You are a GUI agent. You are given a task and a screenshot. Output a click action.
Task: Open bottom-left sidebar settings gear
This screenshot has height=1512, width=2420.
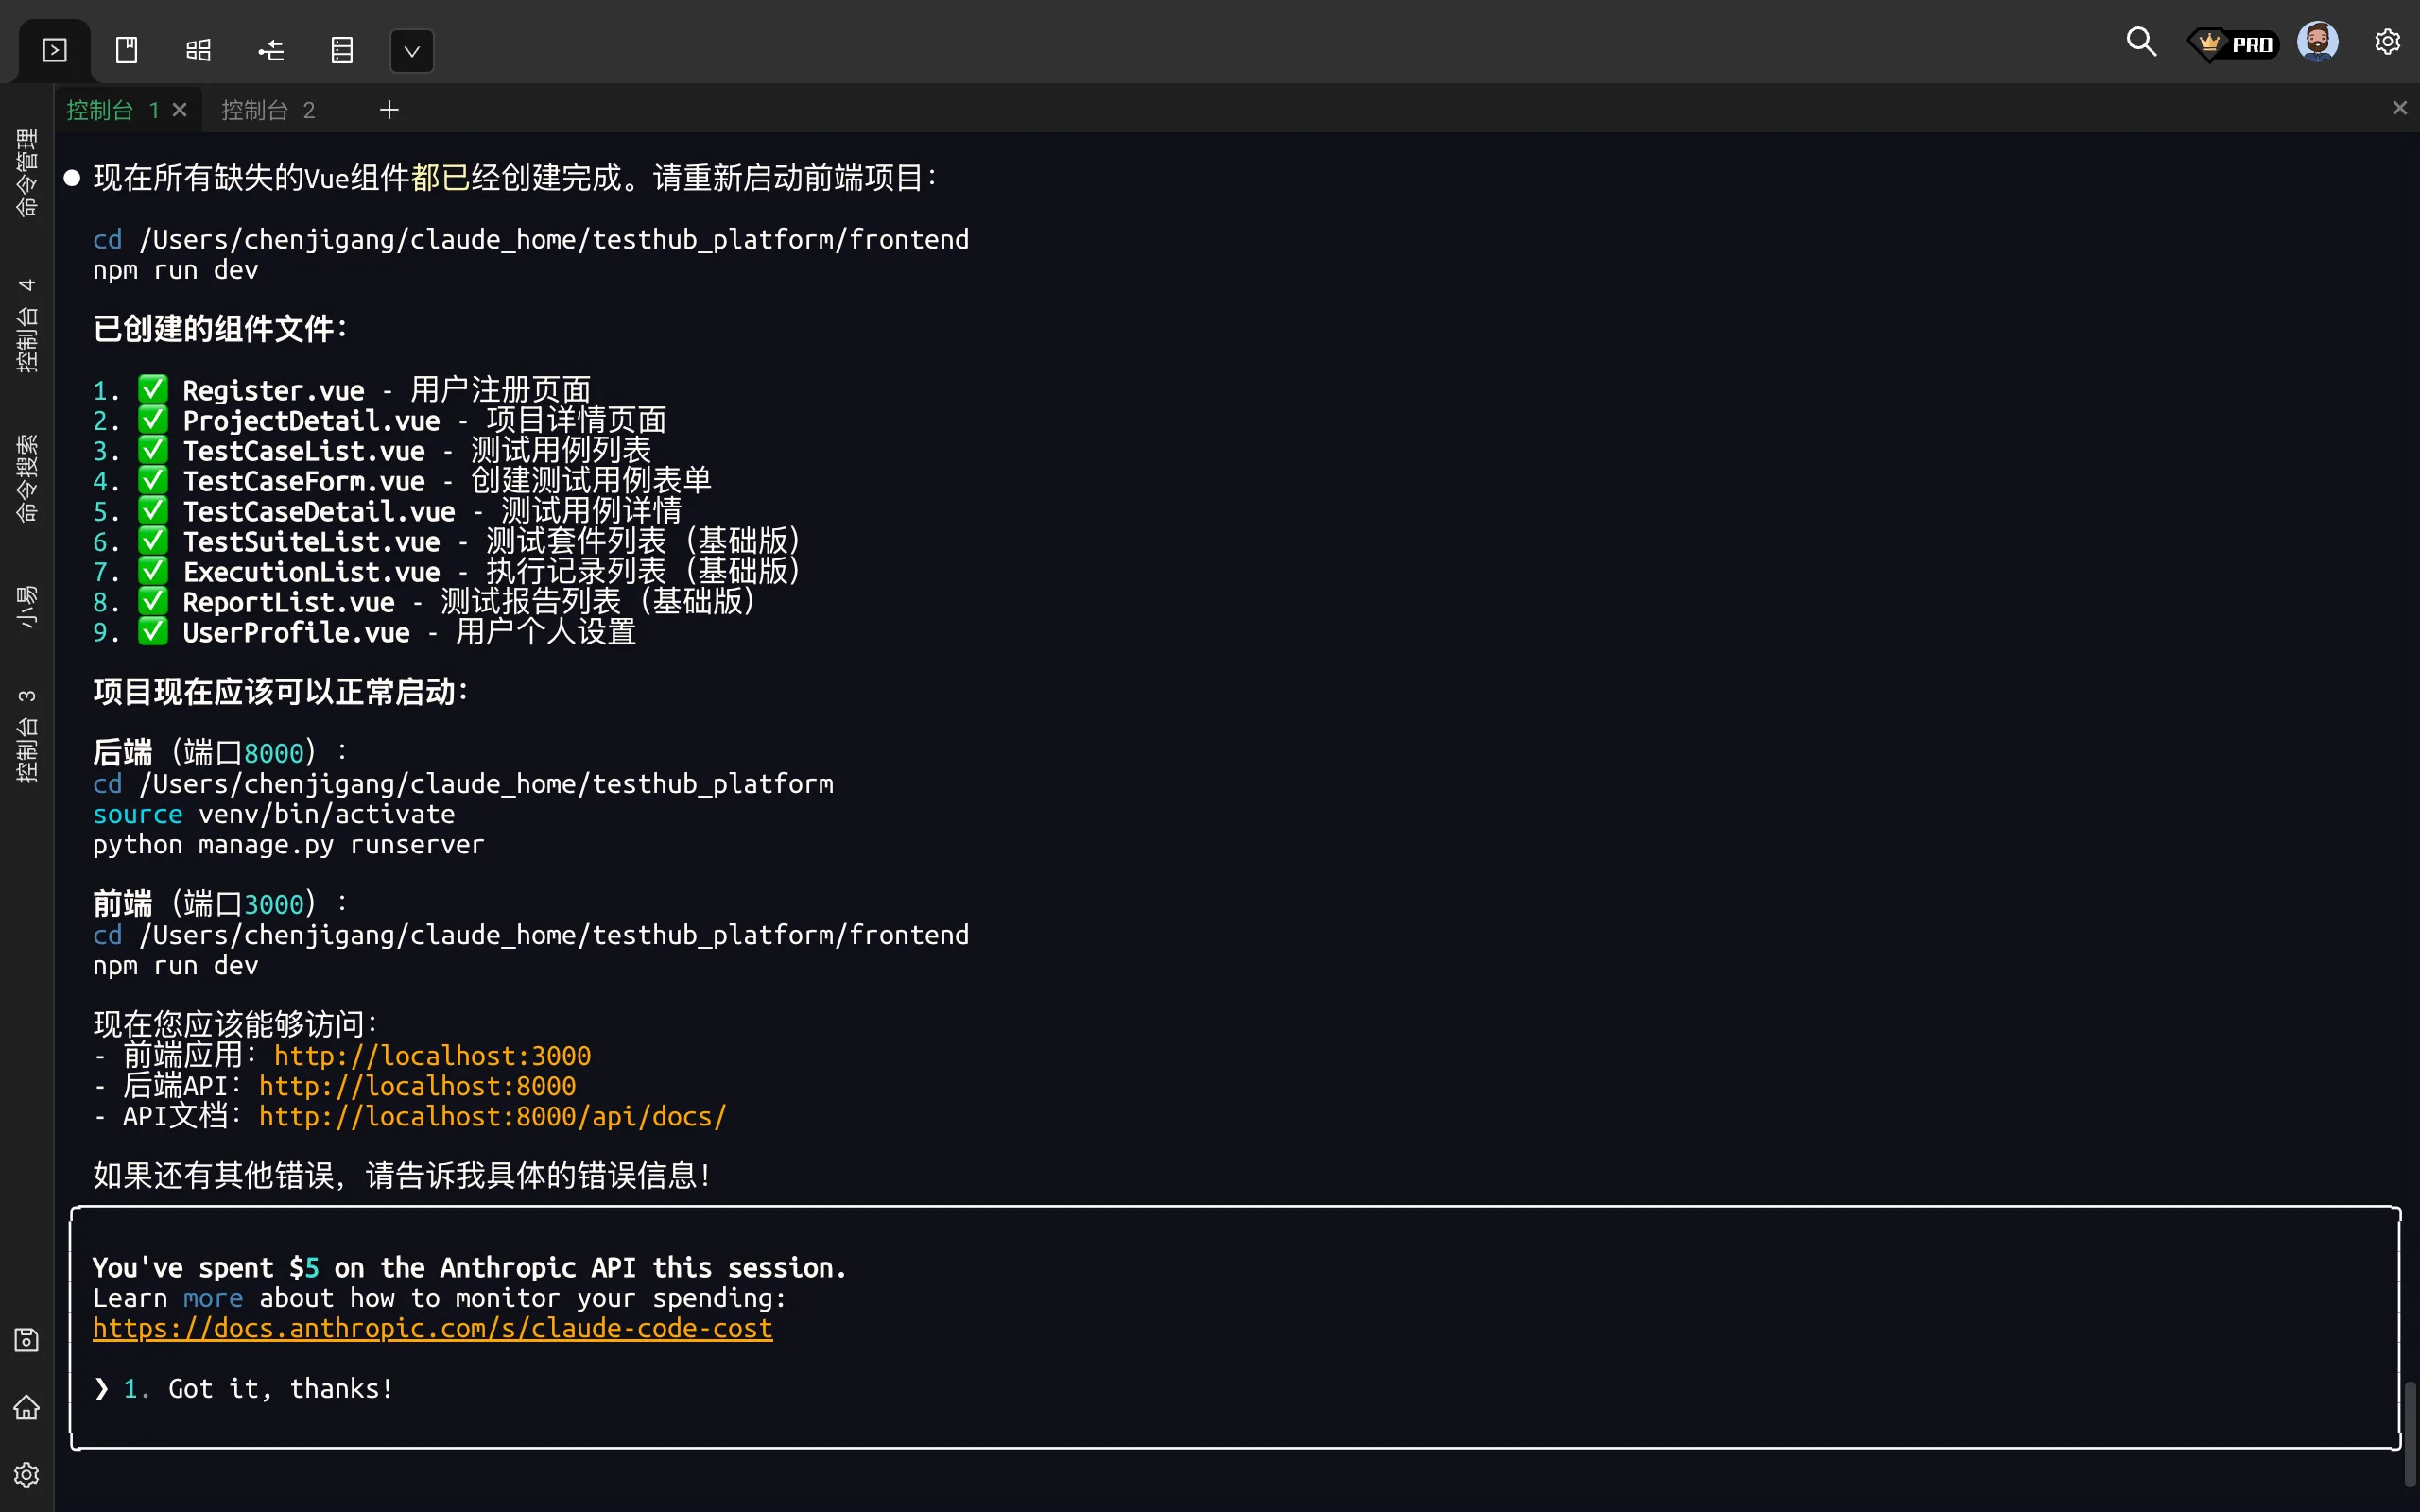27,1475
